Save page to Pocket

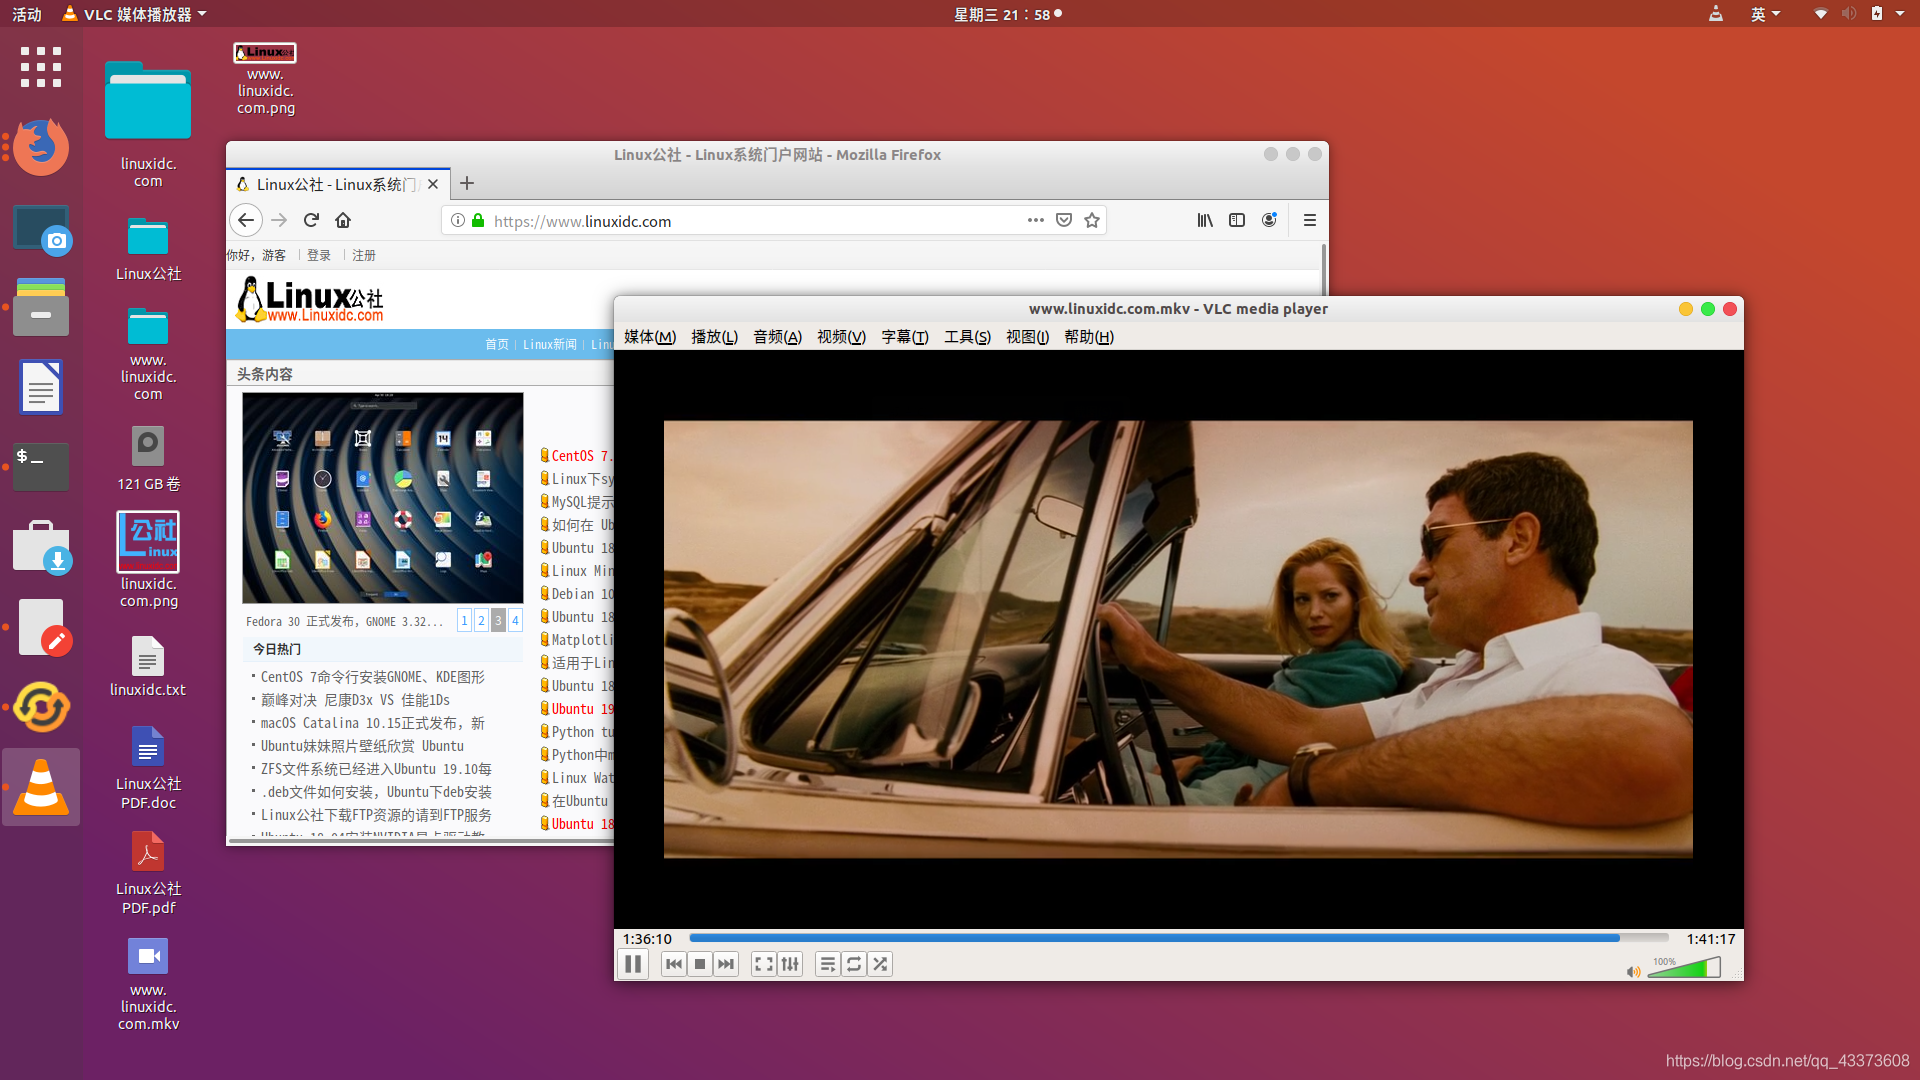1064,220
